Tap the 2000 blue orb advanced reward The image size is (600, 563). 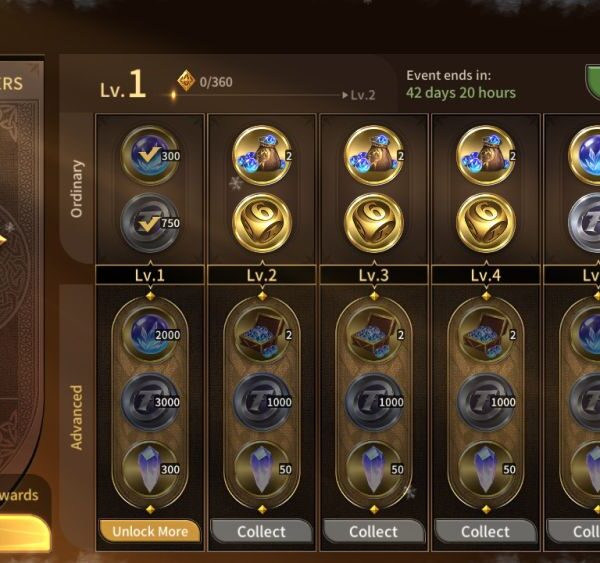click(x=150, y=335)
